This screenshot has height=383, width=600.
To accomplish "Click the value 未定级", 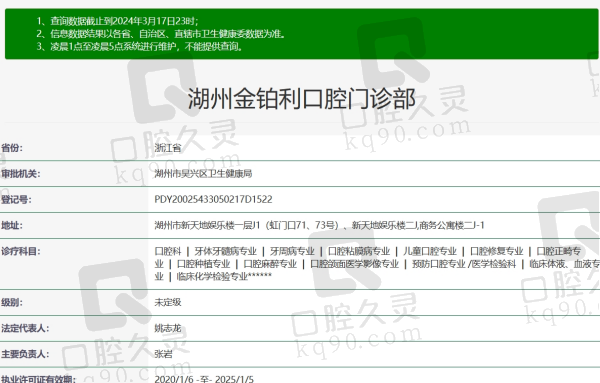I will pos(168,303).
